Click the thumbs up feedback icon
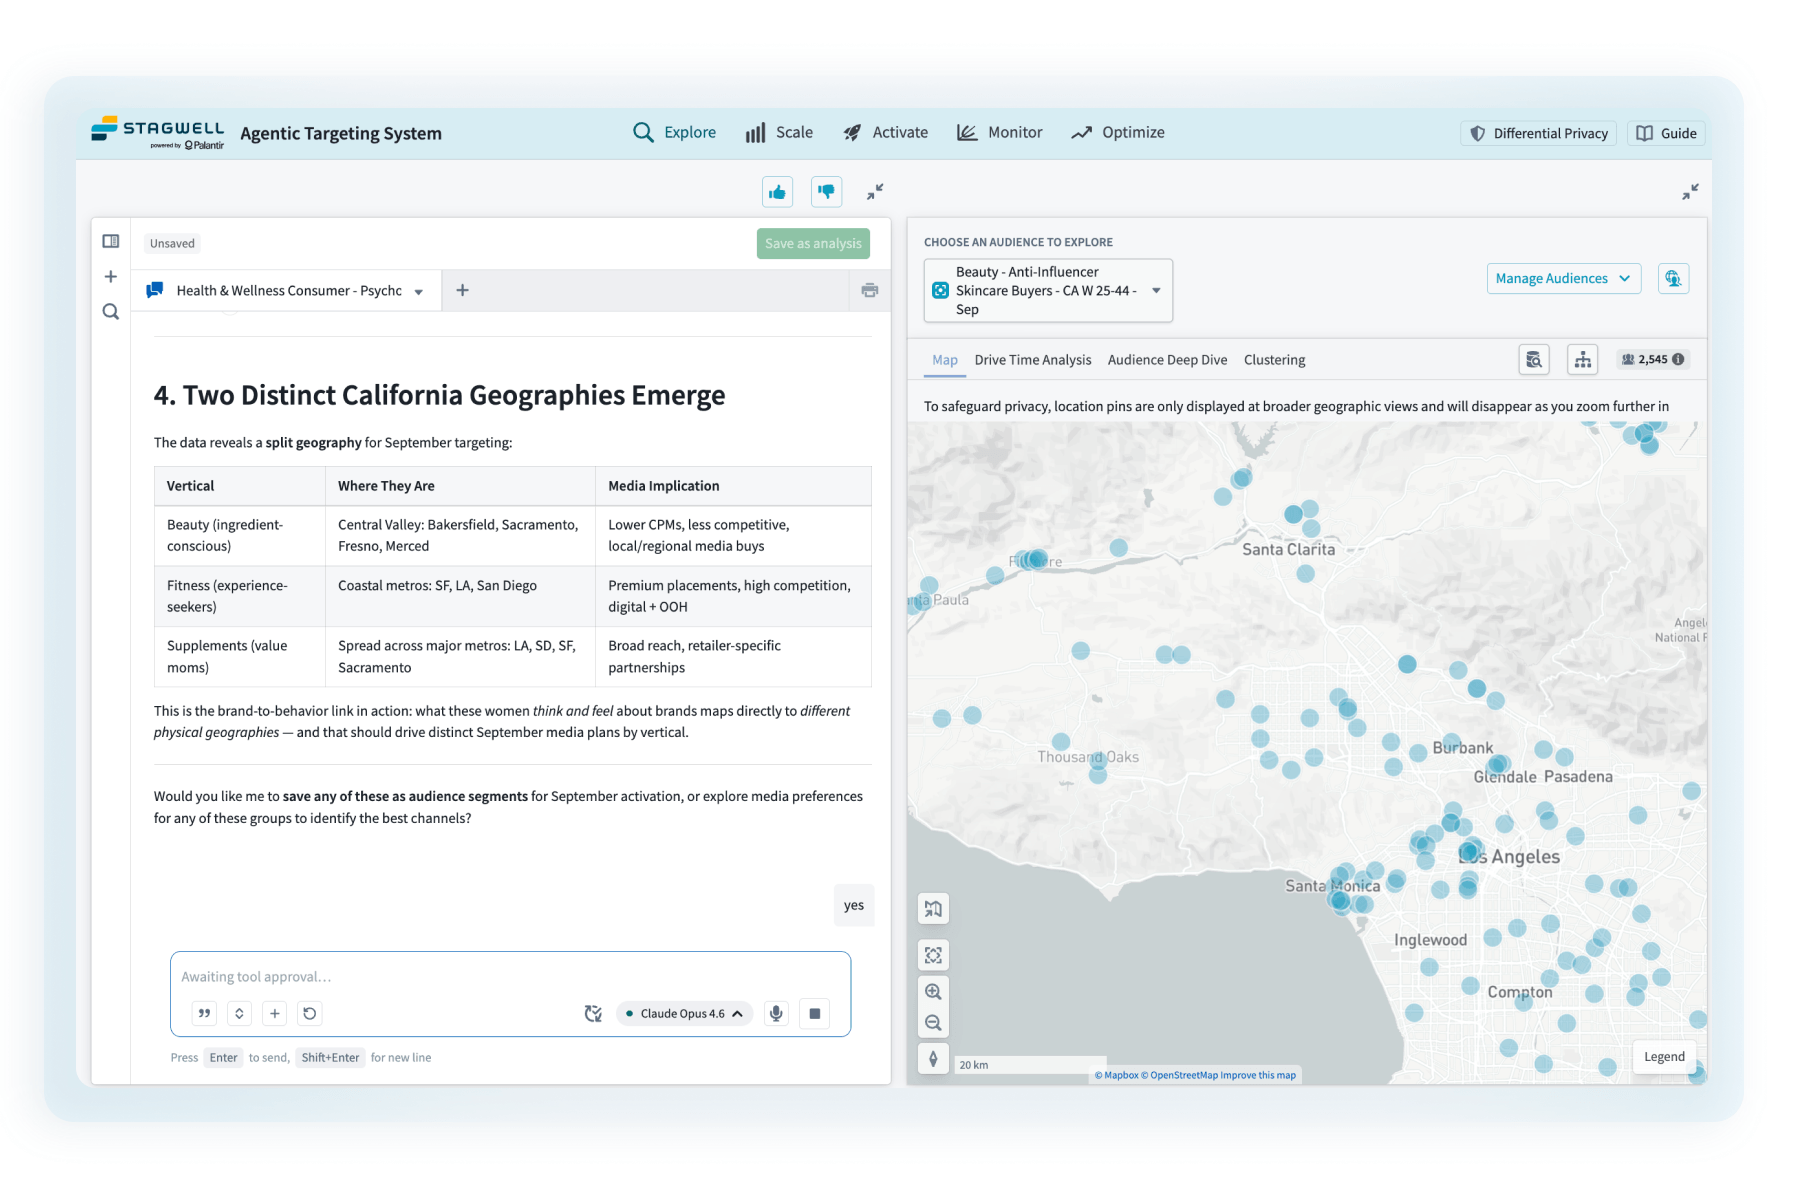Screen dimensions: 1800x1200 pyautogui.click(x=777, y=192)
